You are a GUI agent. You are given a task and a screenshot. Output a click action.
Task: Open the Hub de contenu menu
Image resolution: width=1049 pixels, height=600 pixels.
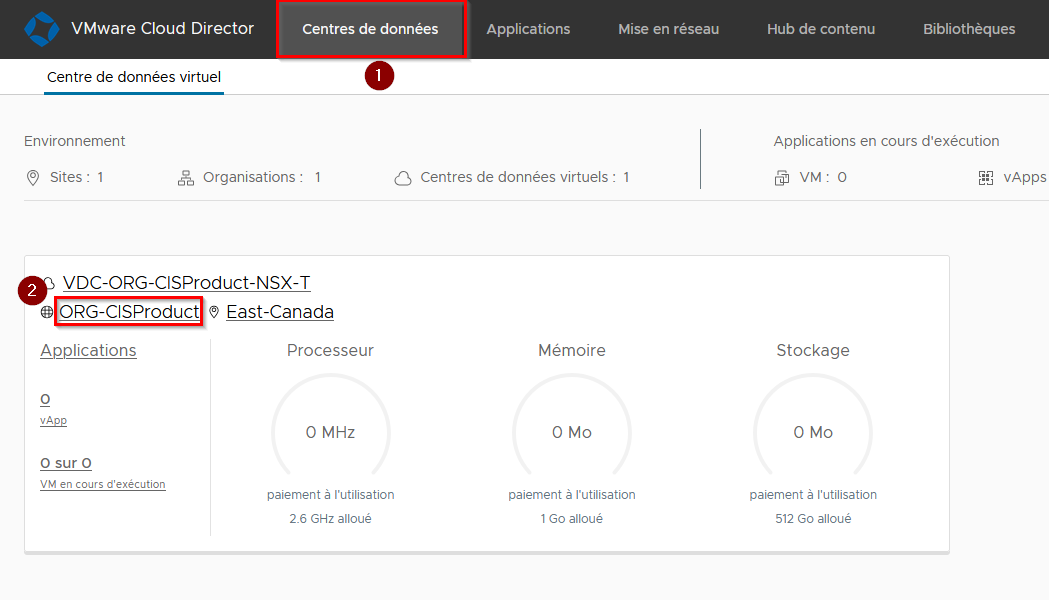tap(821, 29)
